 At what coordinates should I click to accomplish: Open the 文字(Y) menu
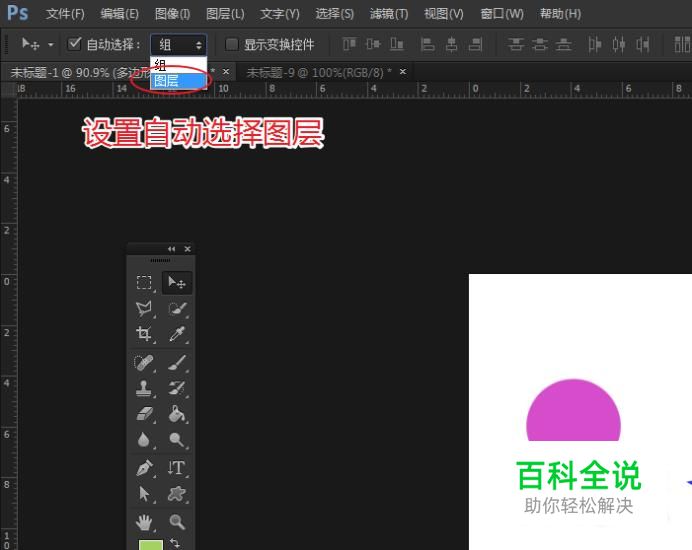point(279,14)
